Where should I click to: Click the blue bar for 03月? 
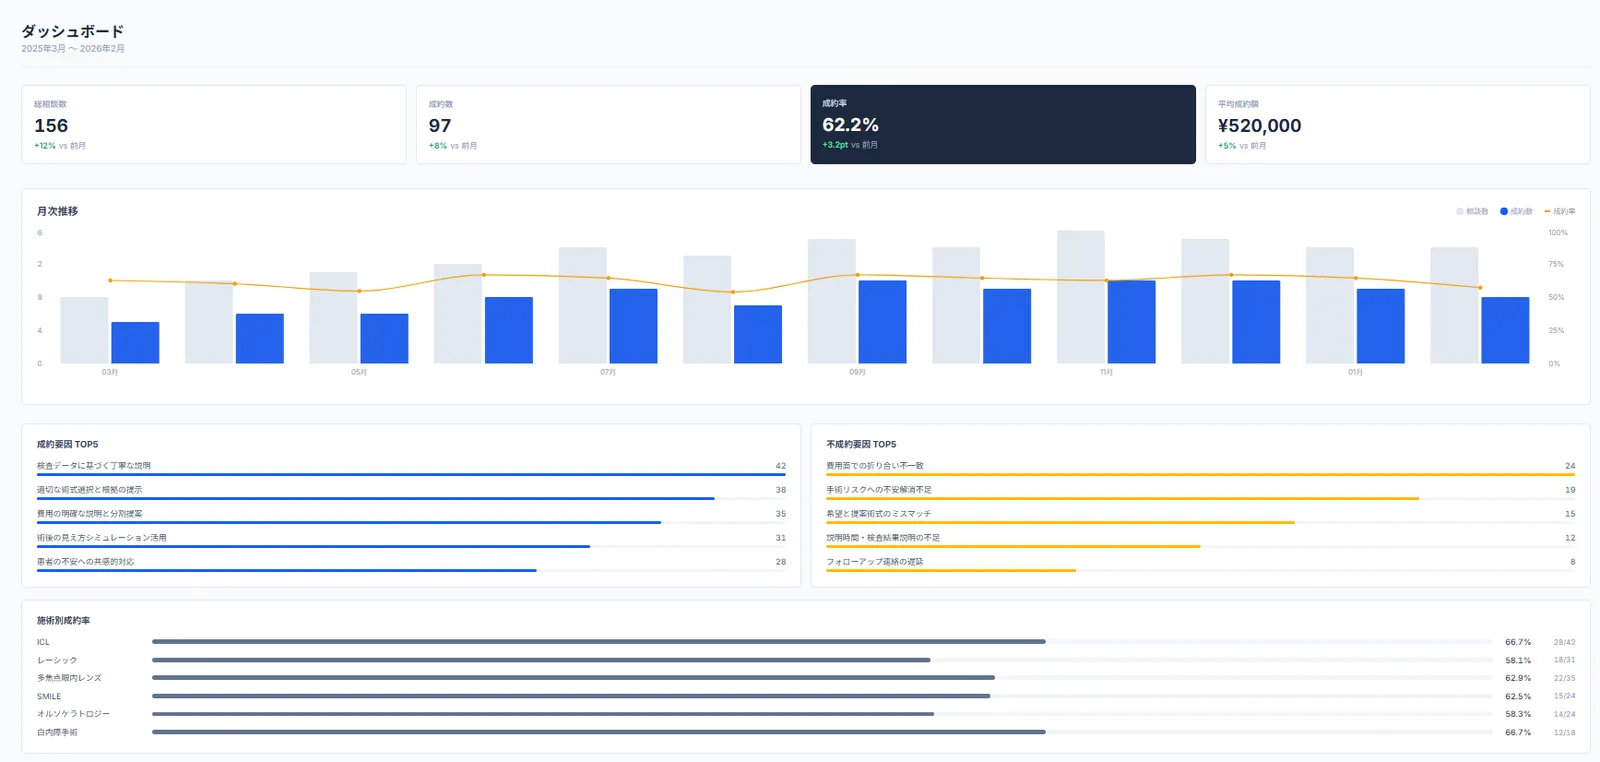[135, 342]
